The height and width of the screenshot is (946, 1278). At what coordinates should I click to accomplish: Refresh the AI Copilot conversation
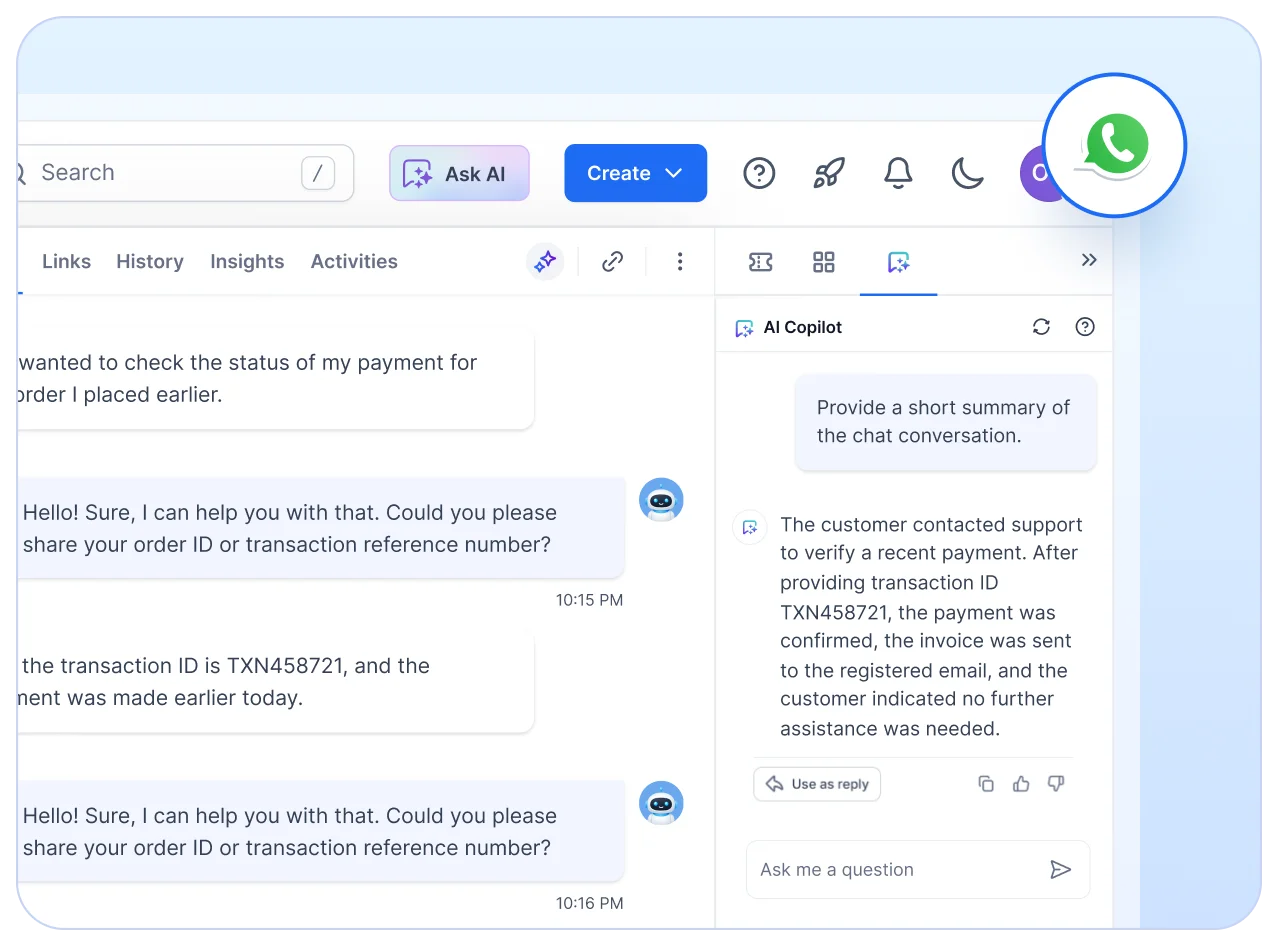1041,326
